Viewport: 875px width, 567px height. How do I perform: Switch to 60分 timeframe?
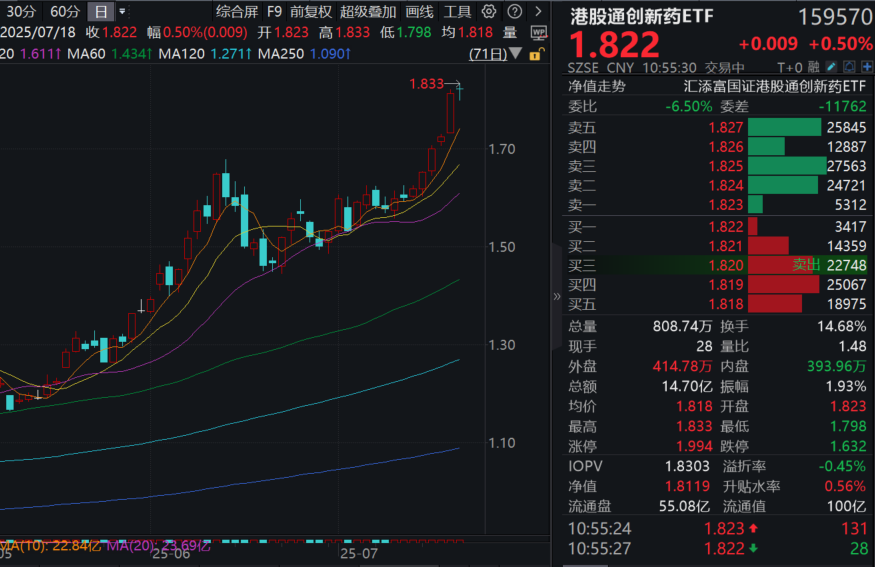(64, 12)
